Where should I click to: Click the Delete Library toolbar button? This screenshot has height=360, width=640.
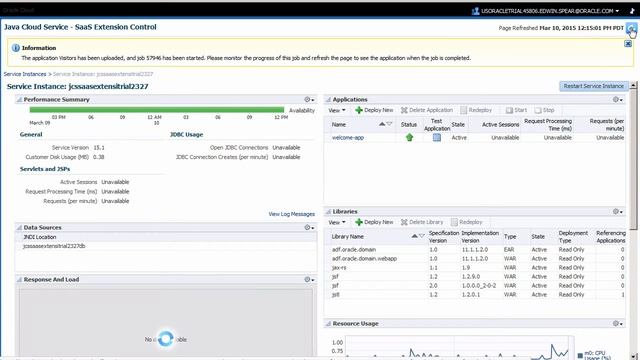[x=422, y=222]
